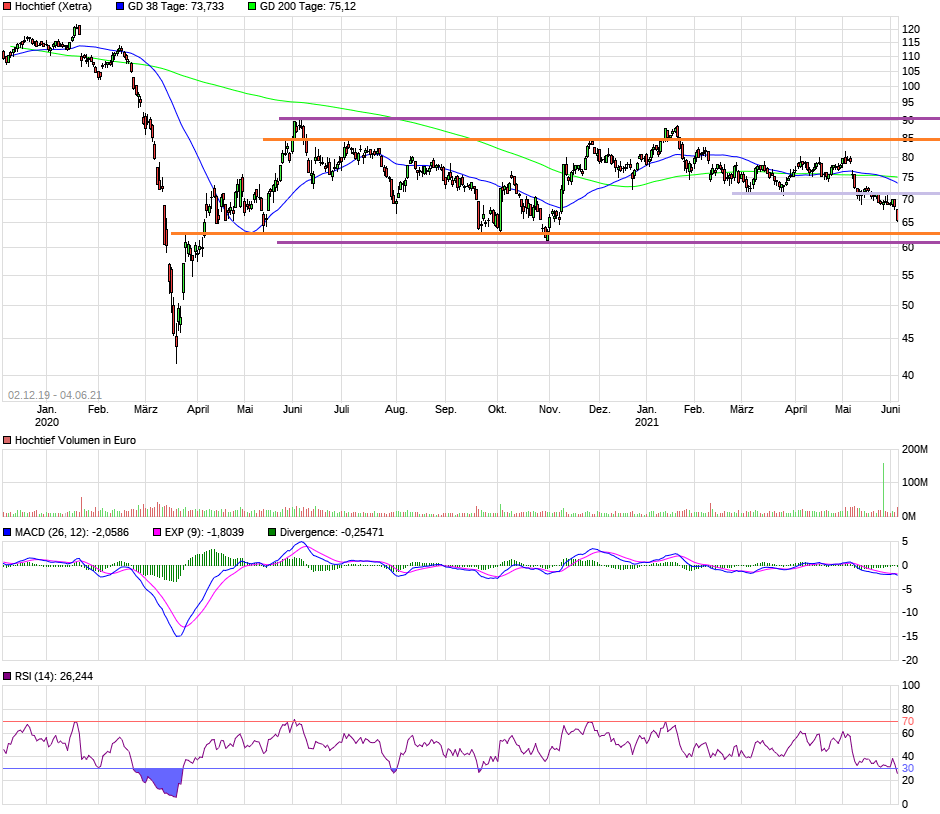Click the blue GD 38 Tage legend swatch
Screen dimensions: 940x814
[x=120, y=7]
